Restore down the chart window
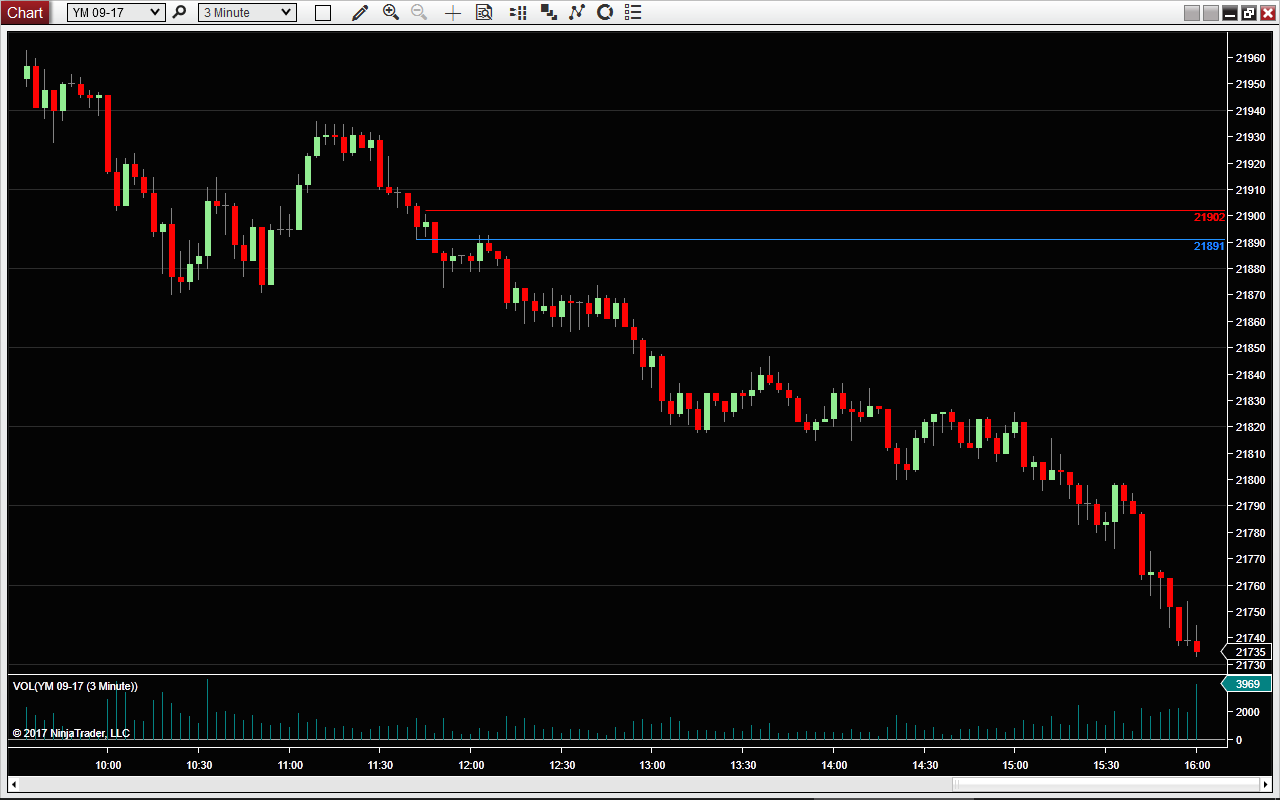1280x800 pixels. tap(1249, 13)
